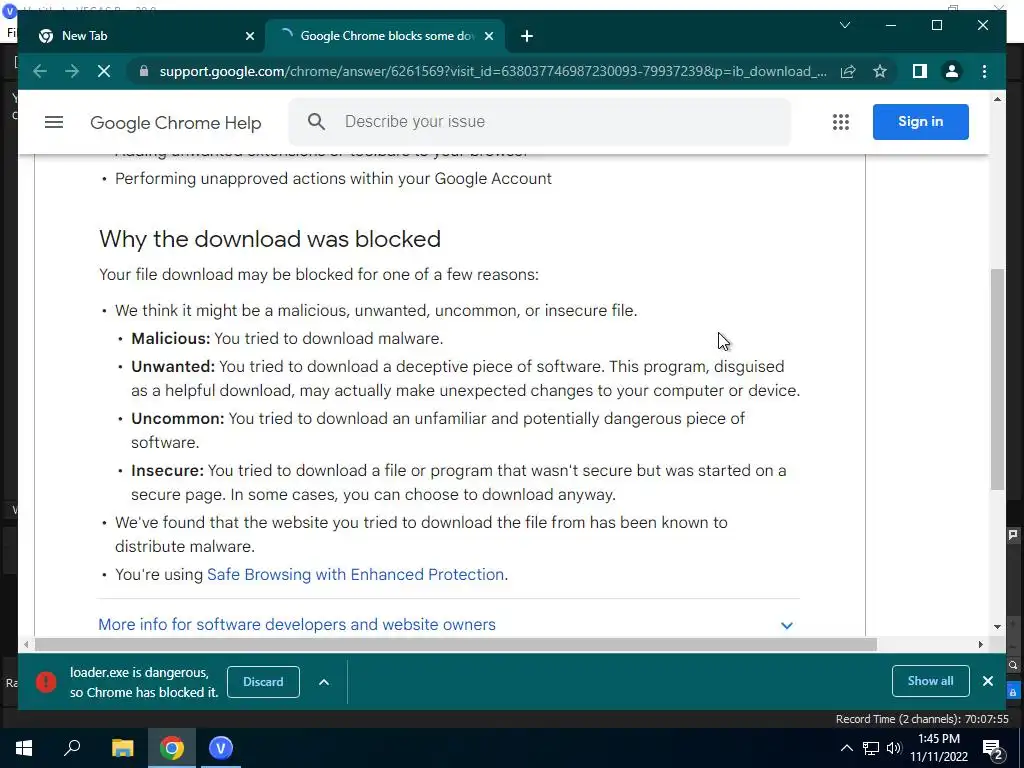1024x768 pixels.
Task: Discard the blocked loader.exe download
Action: coord(263,682)
